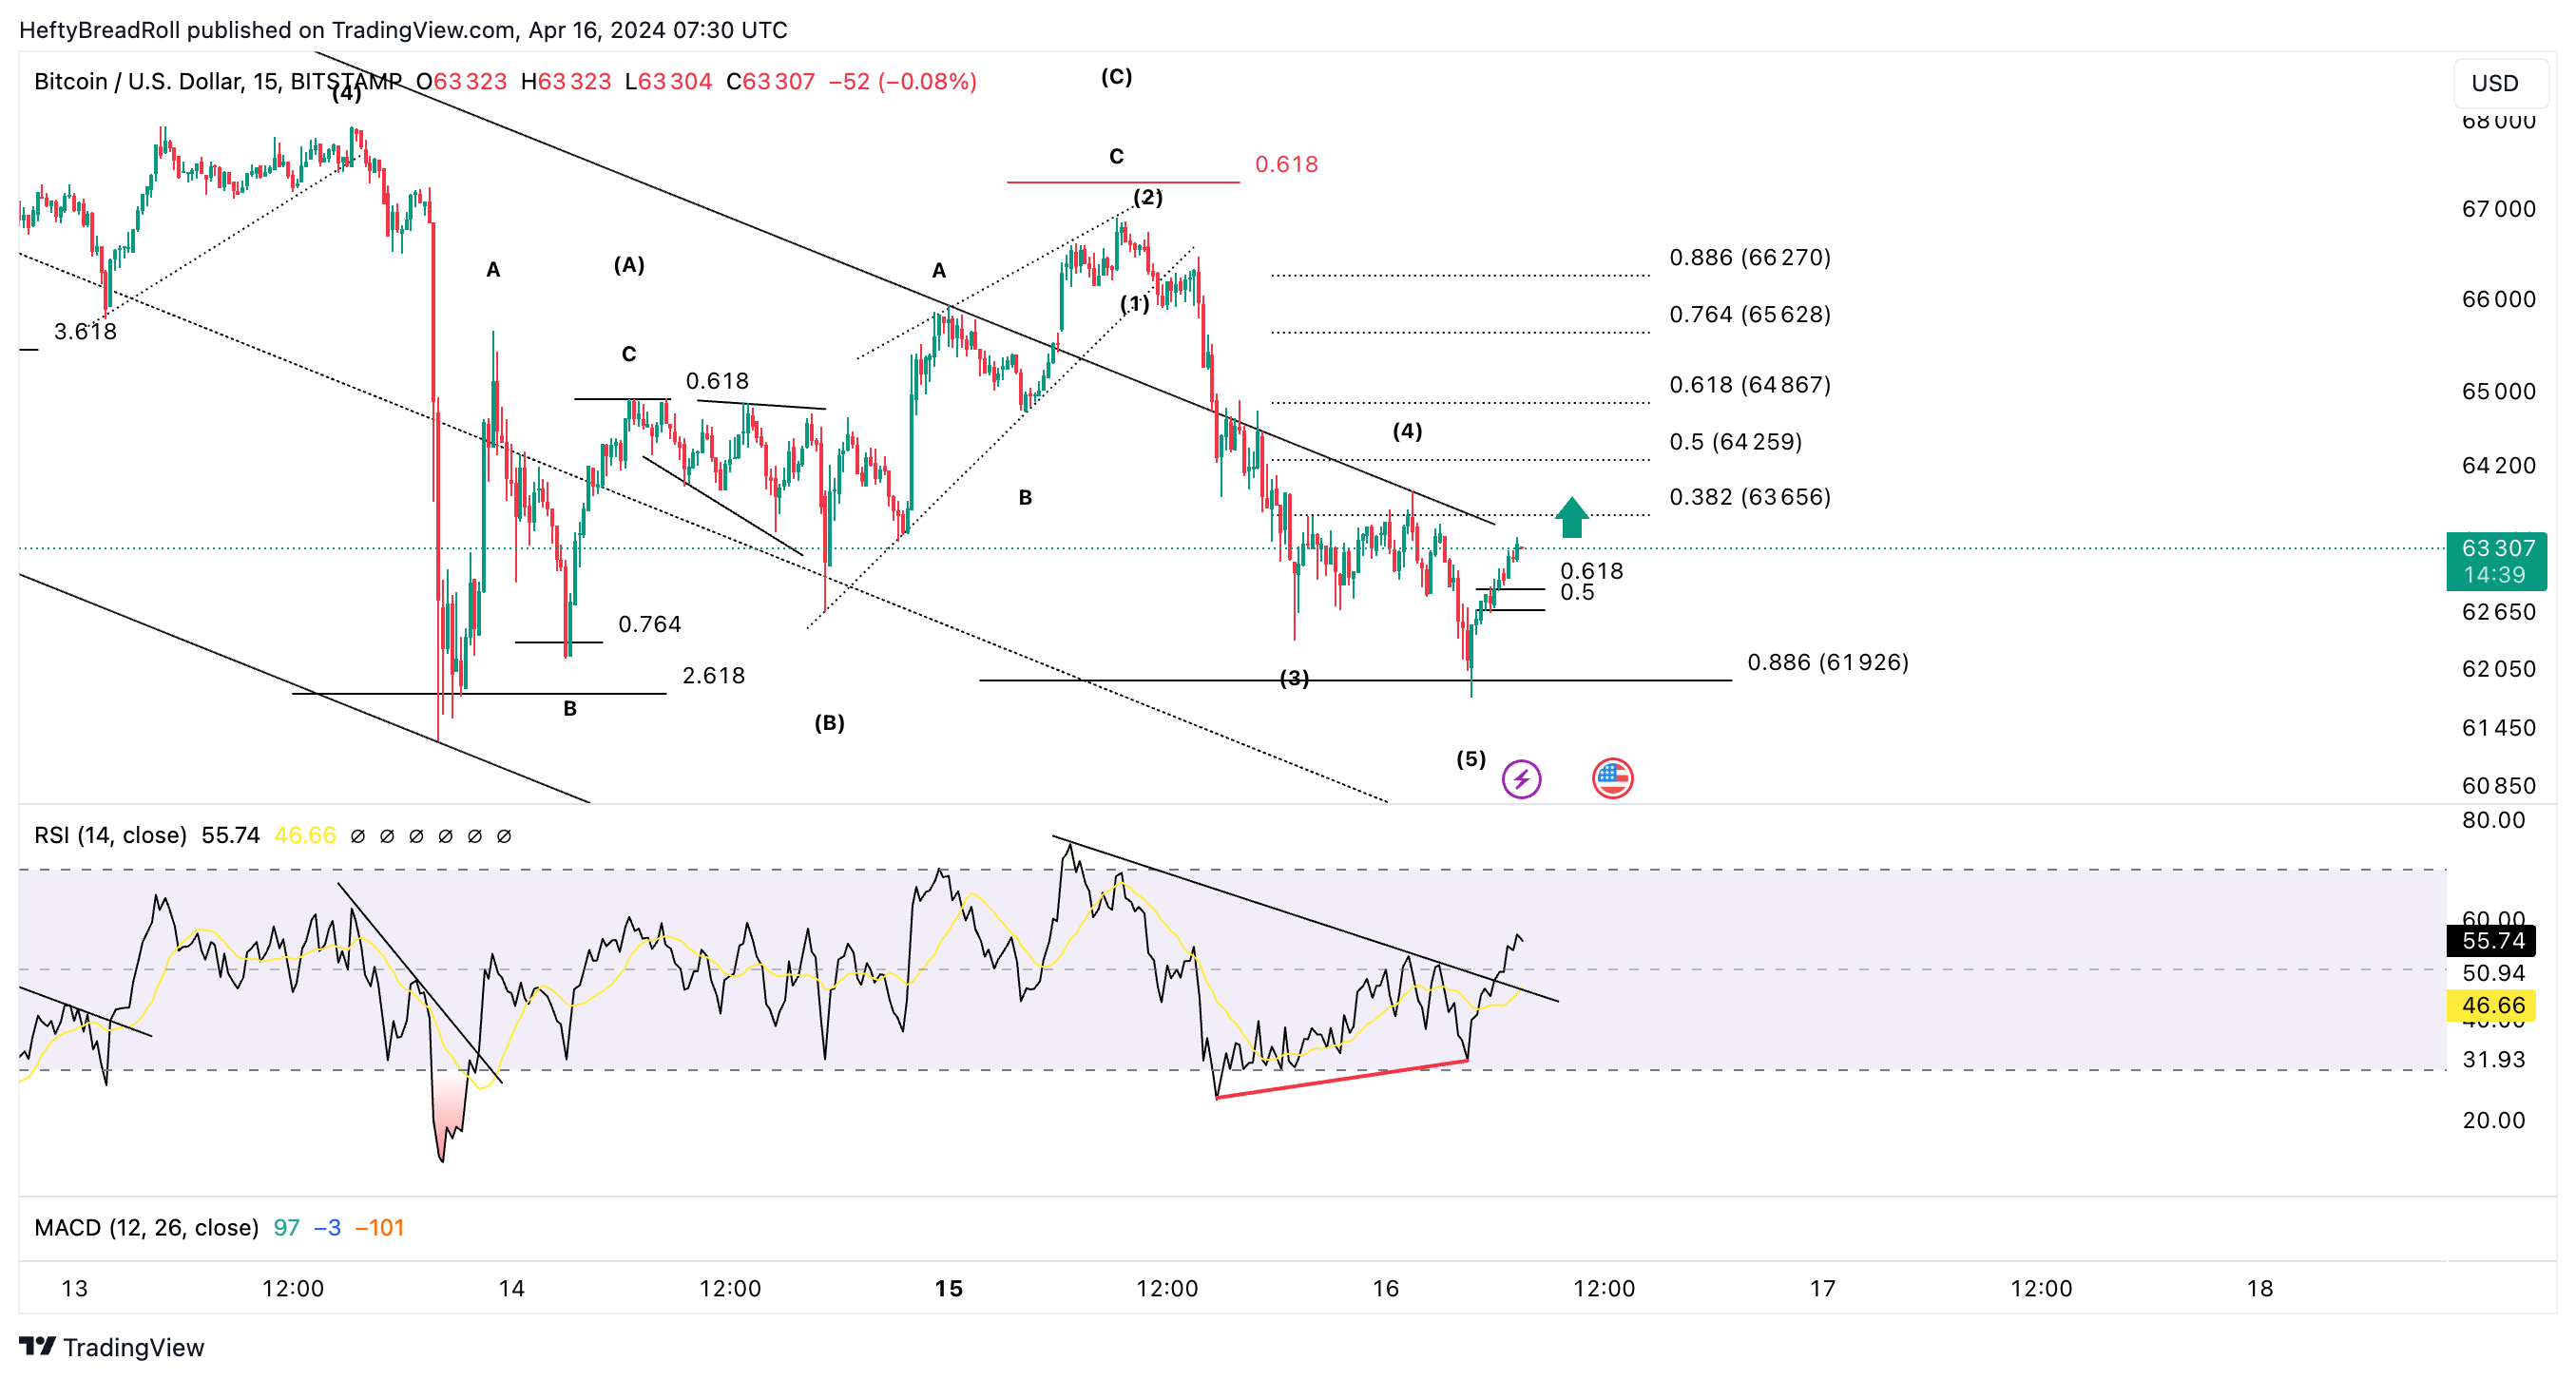Click the (A) wave label
2576x1380 pixels.
coord(628,265)
